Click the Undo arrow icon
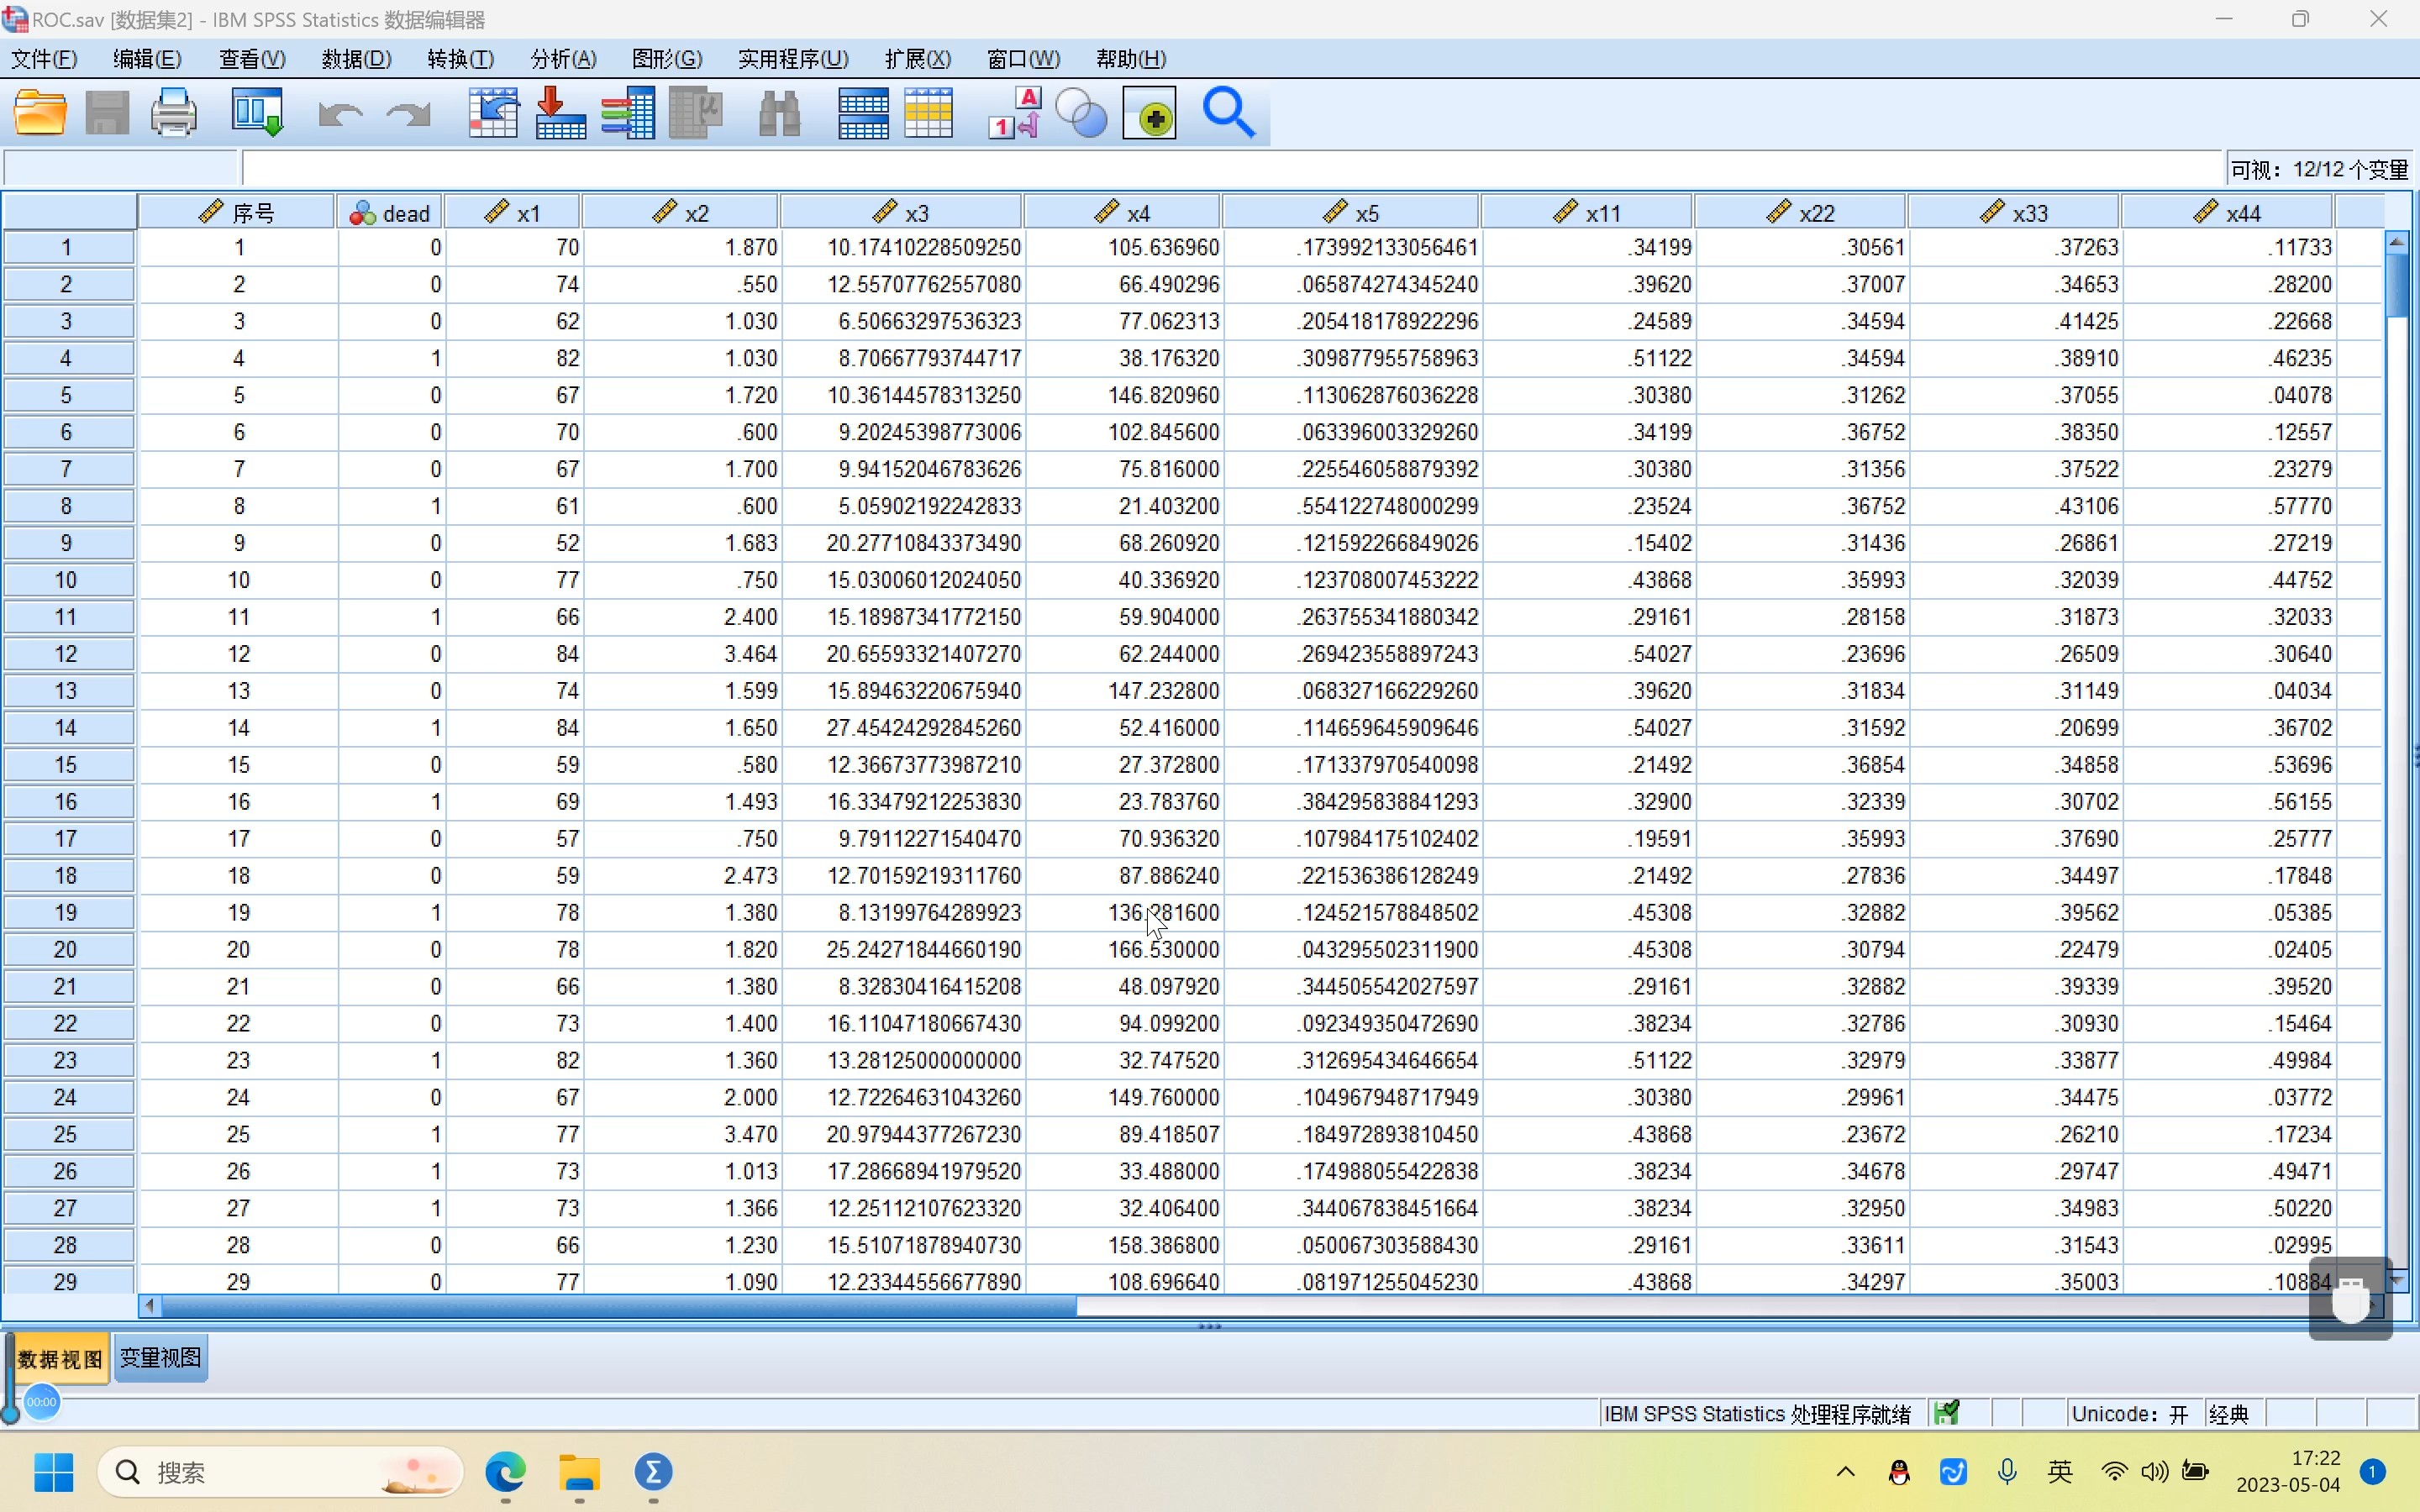This screenshot has width=2420, height=1512. (340, 115)
